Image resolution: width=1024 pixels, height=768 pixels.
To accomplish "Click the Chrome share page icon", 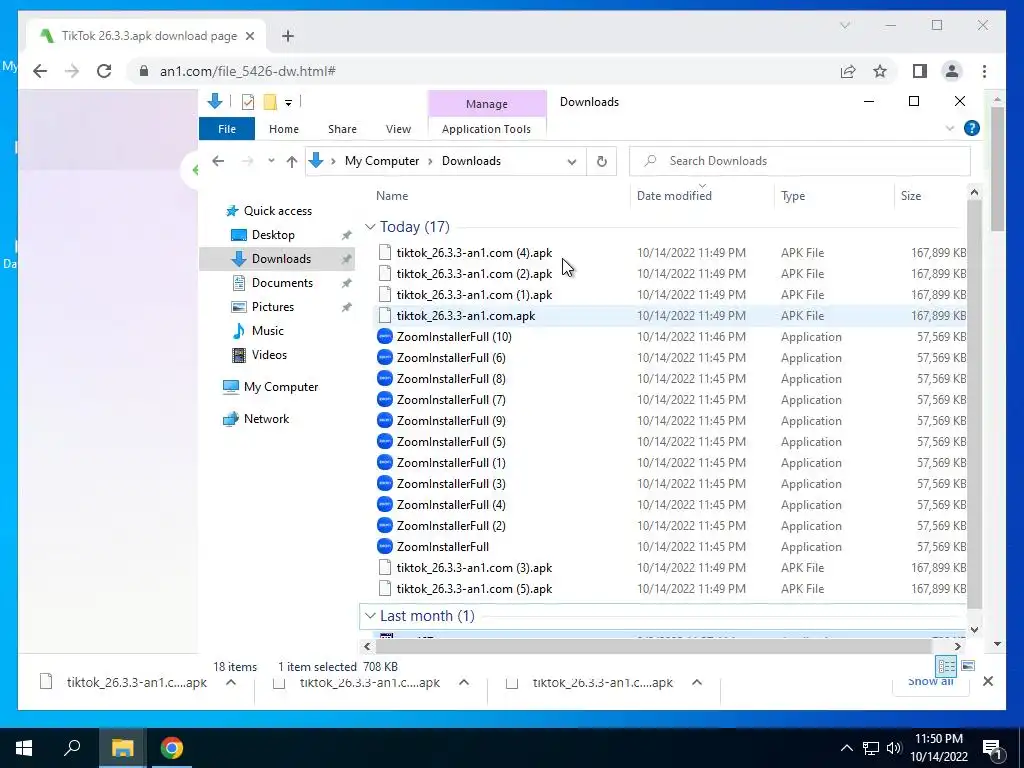I will [848, 71].
